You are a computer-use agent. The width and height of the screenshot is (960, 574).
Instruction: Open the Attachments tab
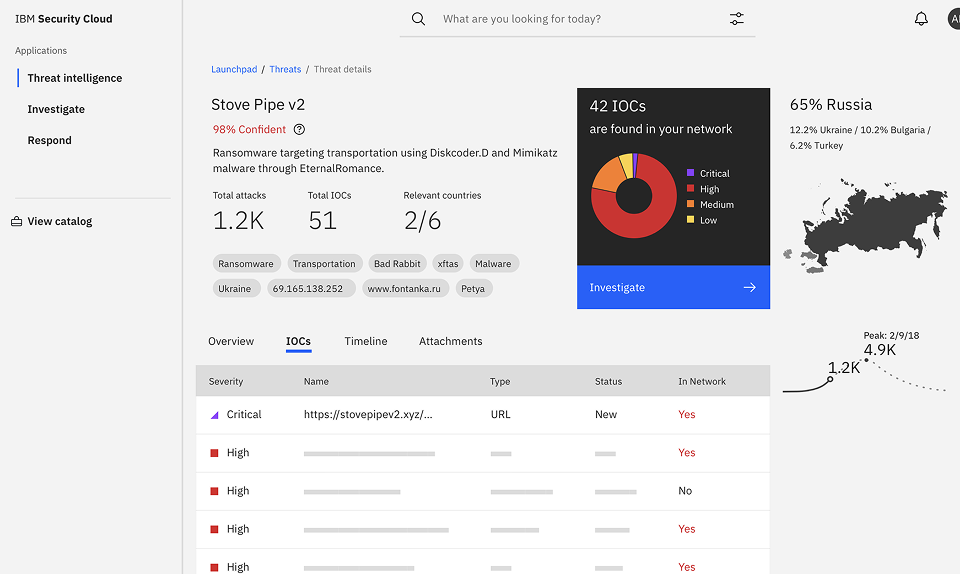(x=451, y=341)
